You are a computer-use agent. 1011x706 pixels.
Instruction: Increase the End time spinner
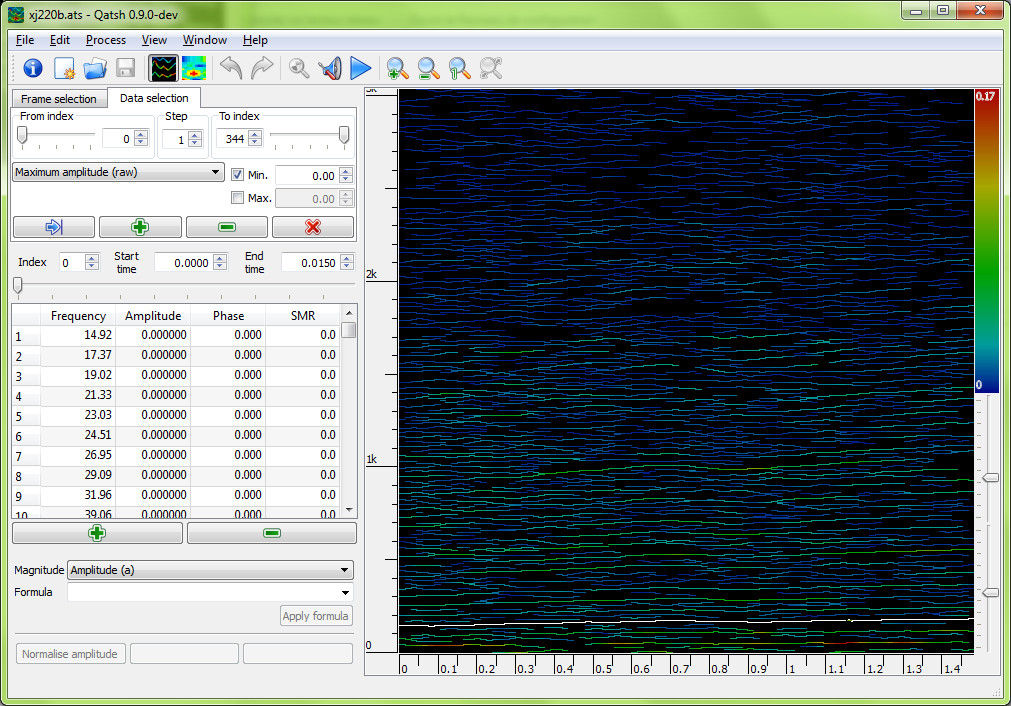pos(347,259)
